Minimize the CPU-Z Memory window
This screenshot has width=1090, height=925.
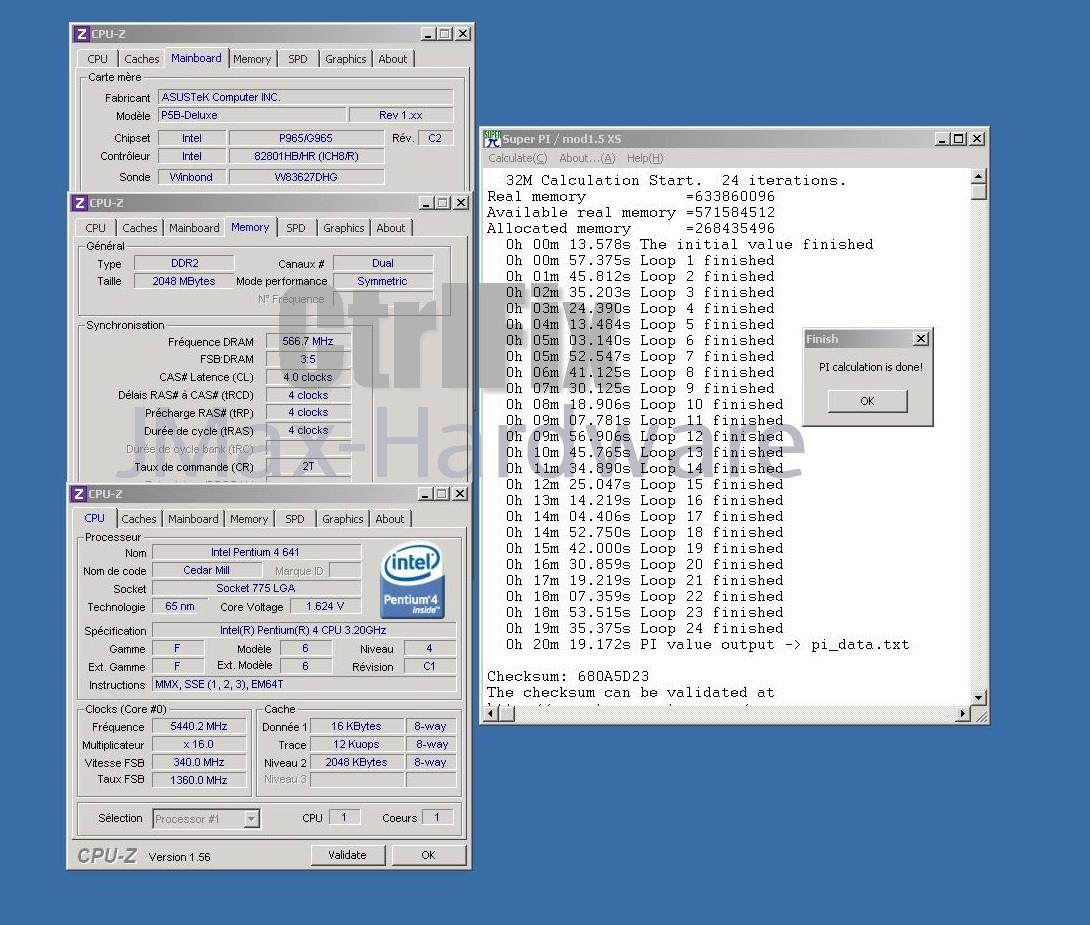[x=427, y=202]
